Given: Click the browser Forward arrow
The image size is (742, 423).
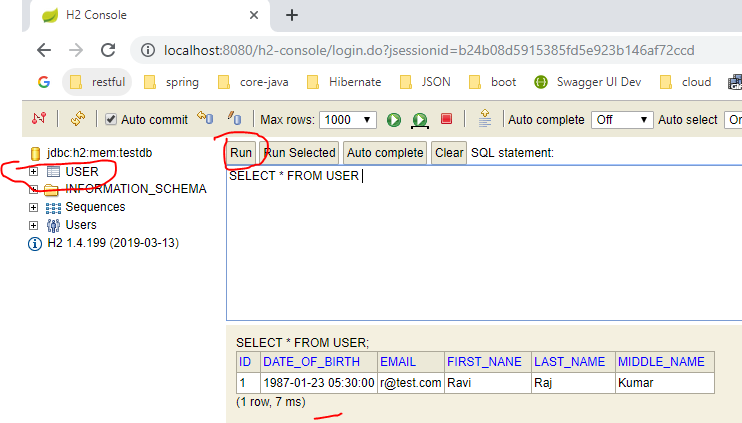Looking at the screenshot, I should (76, 50).
